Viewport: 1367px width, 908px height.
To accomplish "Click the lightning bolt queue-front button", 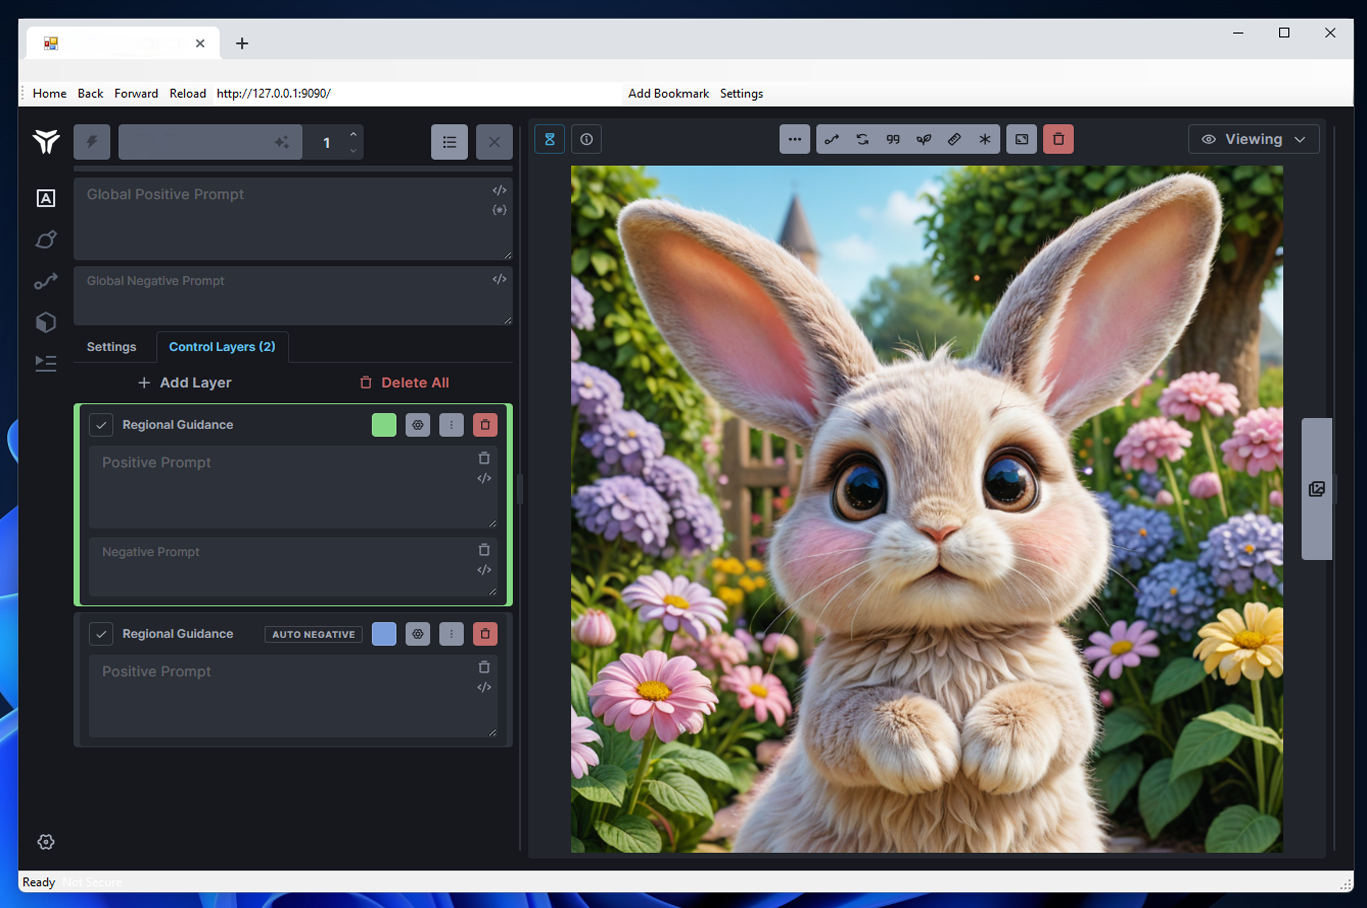I will tap(92, 142).
